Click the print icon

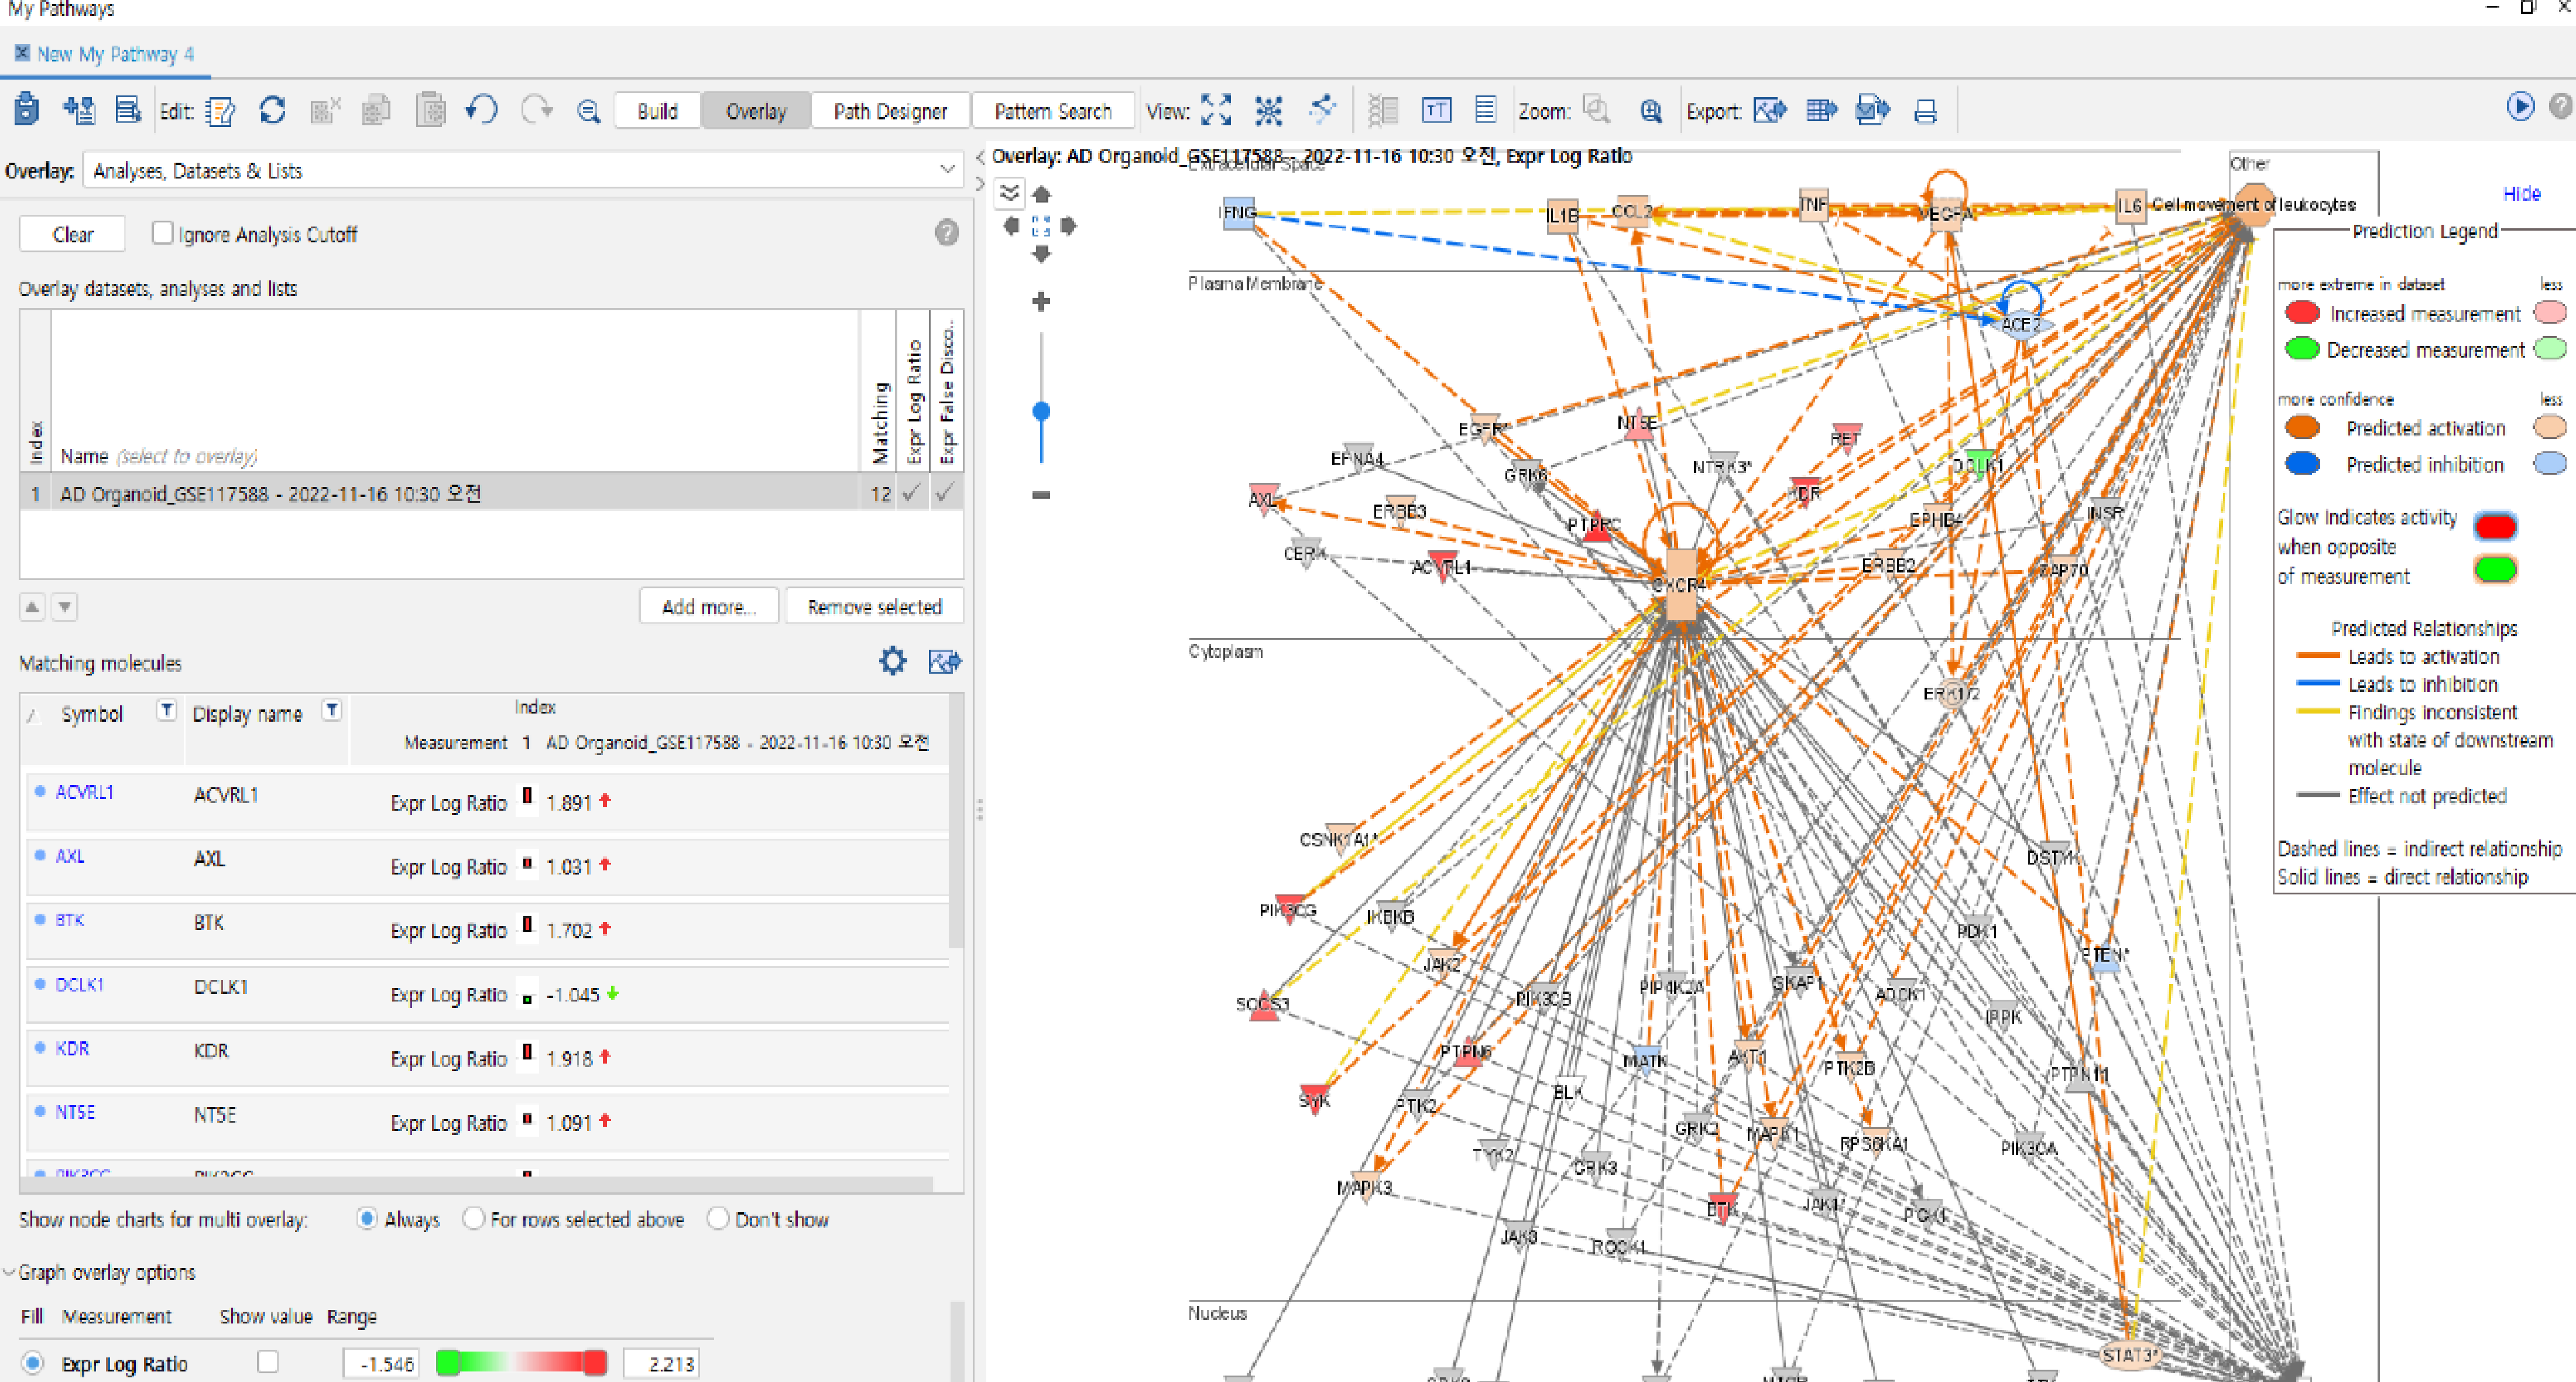pyautogui.click(x=1925, y=111)
